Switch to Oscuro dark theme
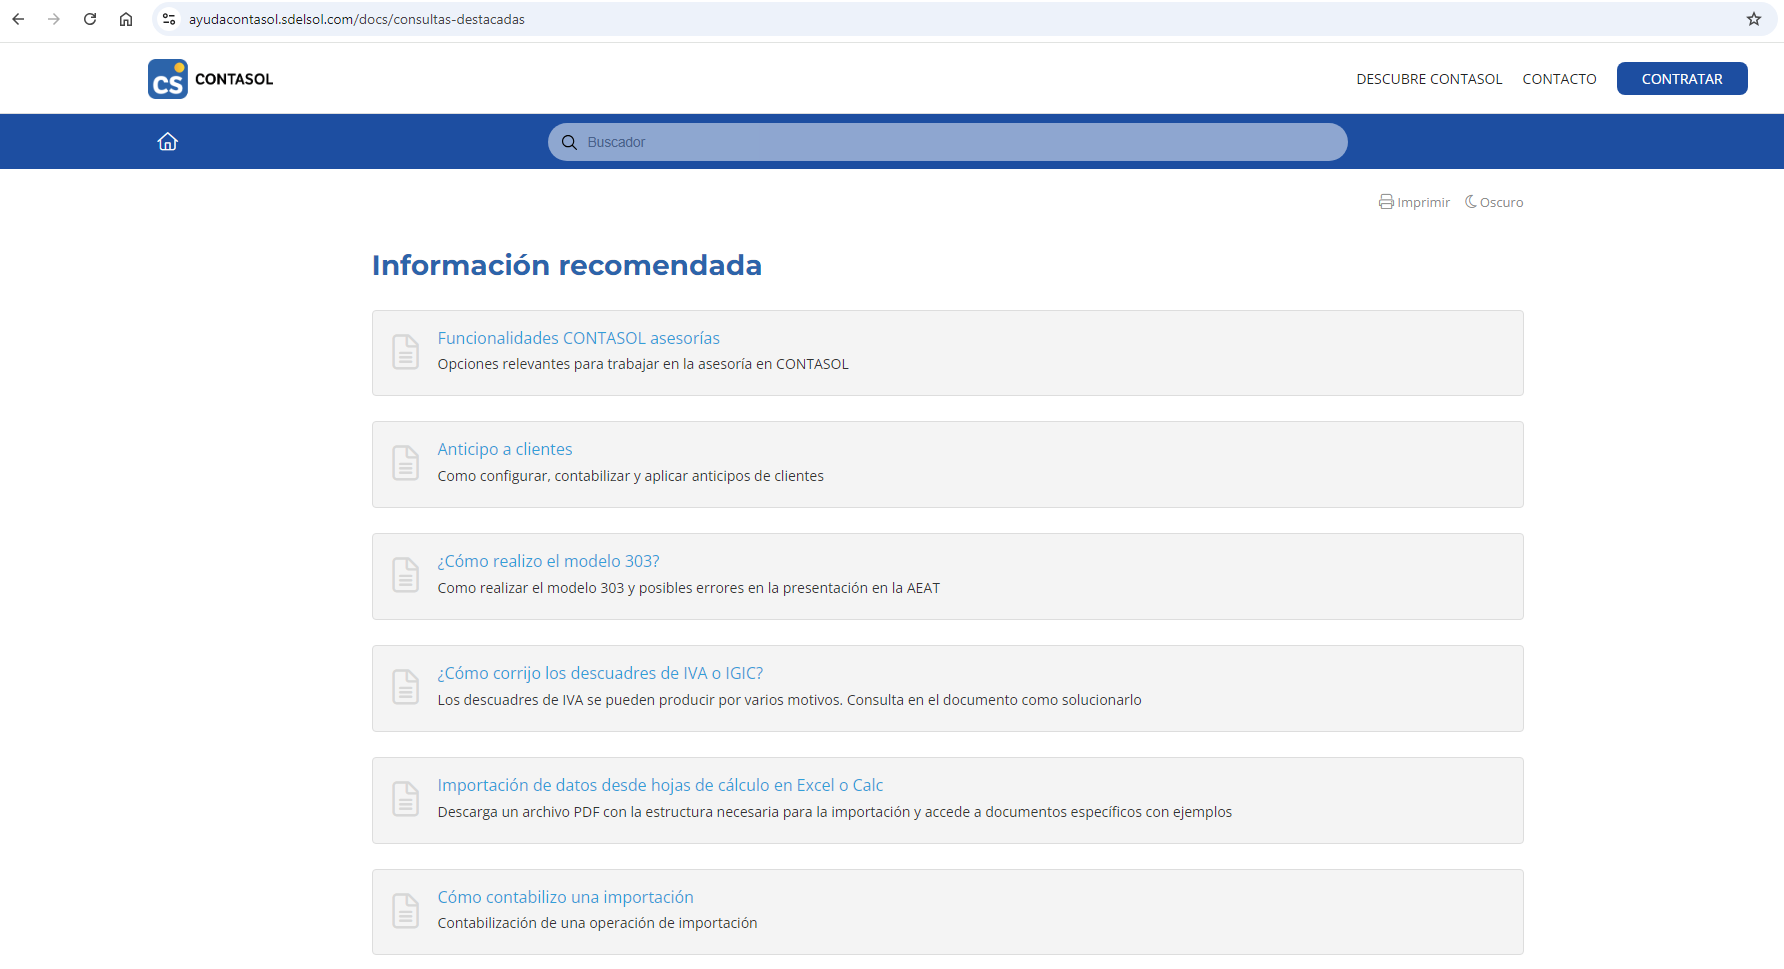 [x=1501, y=202]
